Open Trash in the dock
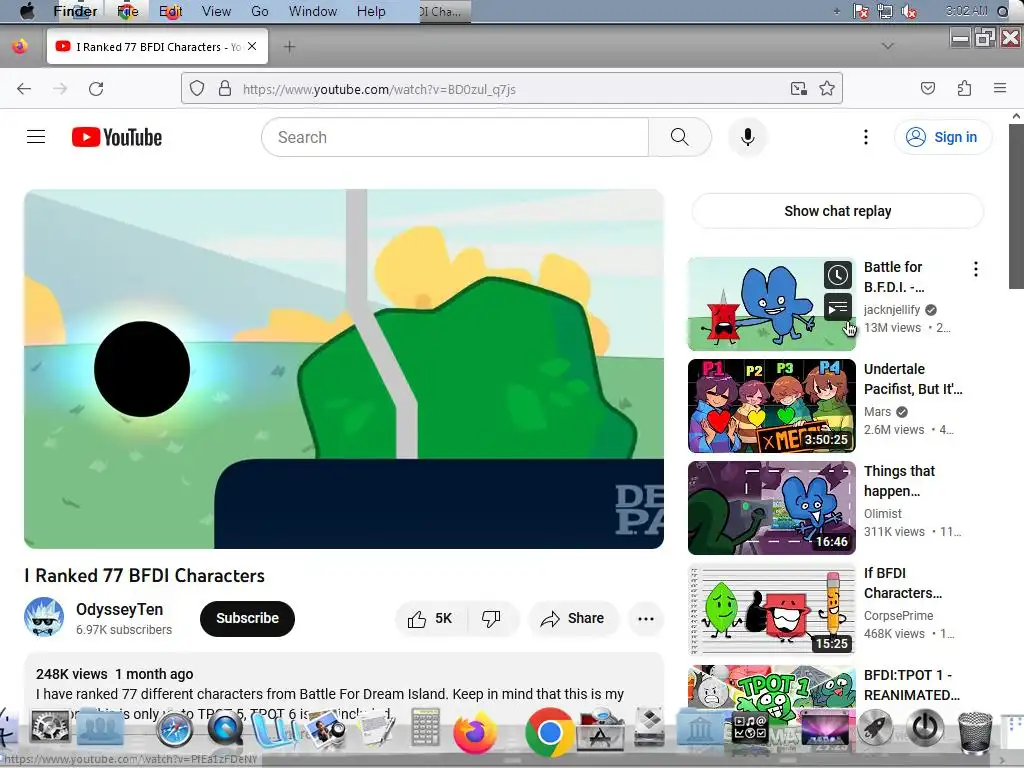 click(974, 733)
